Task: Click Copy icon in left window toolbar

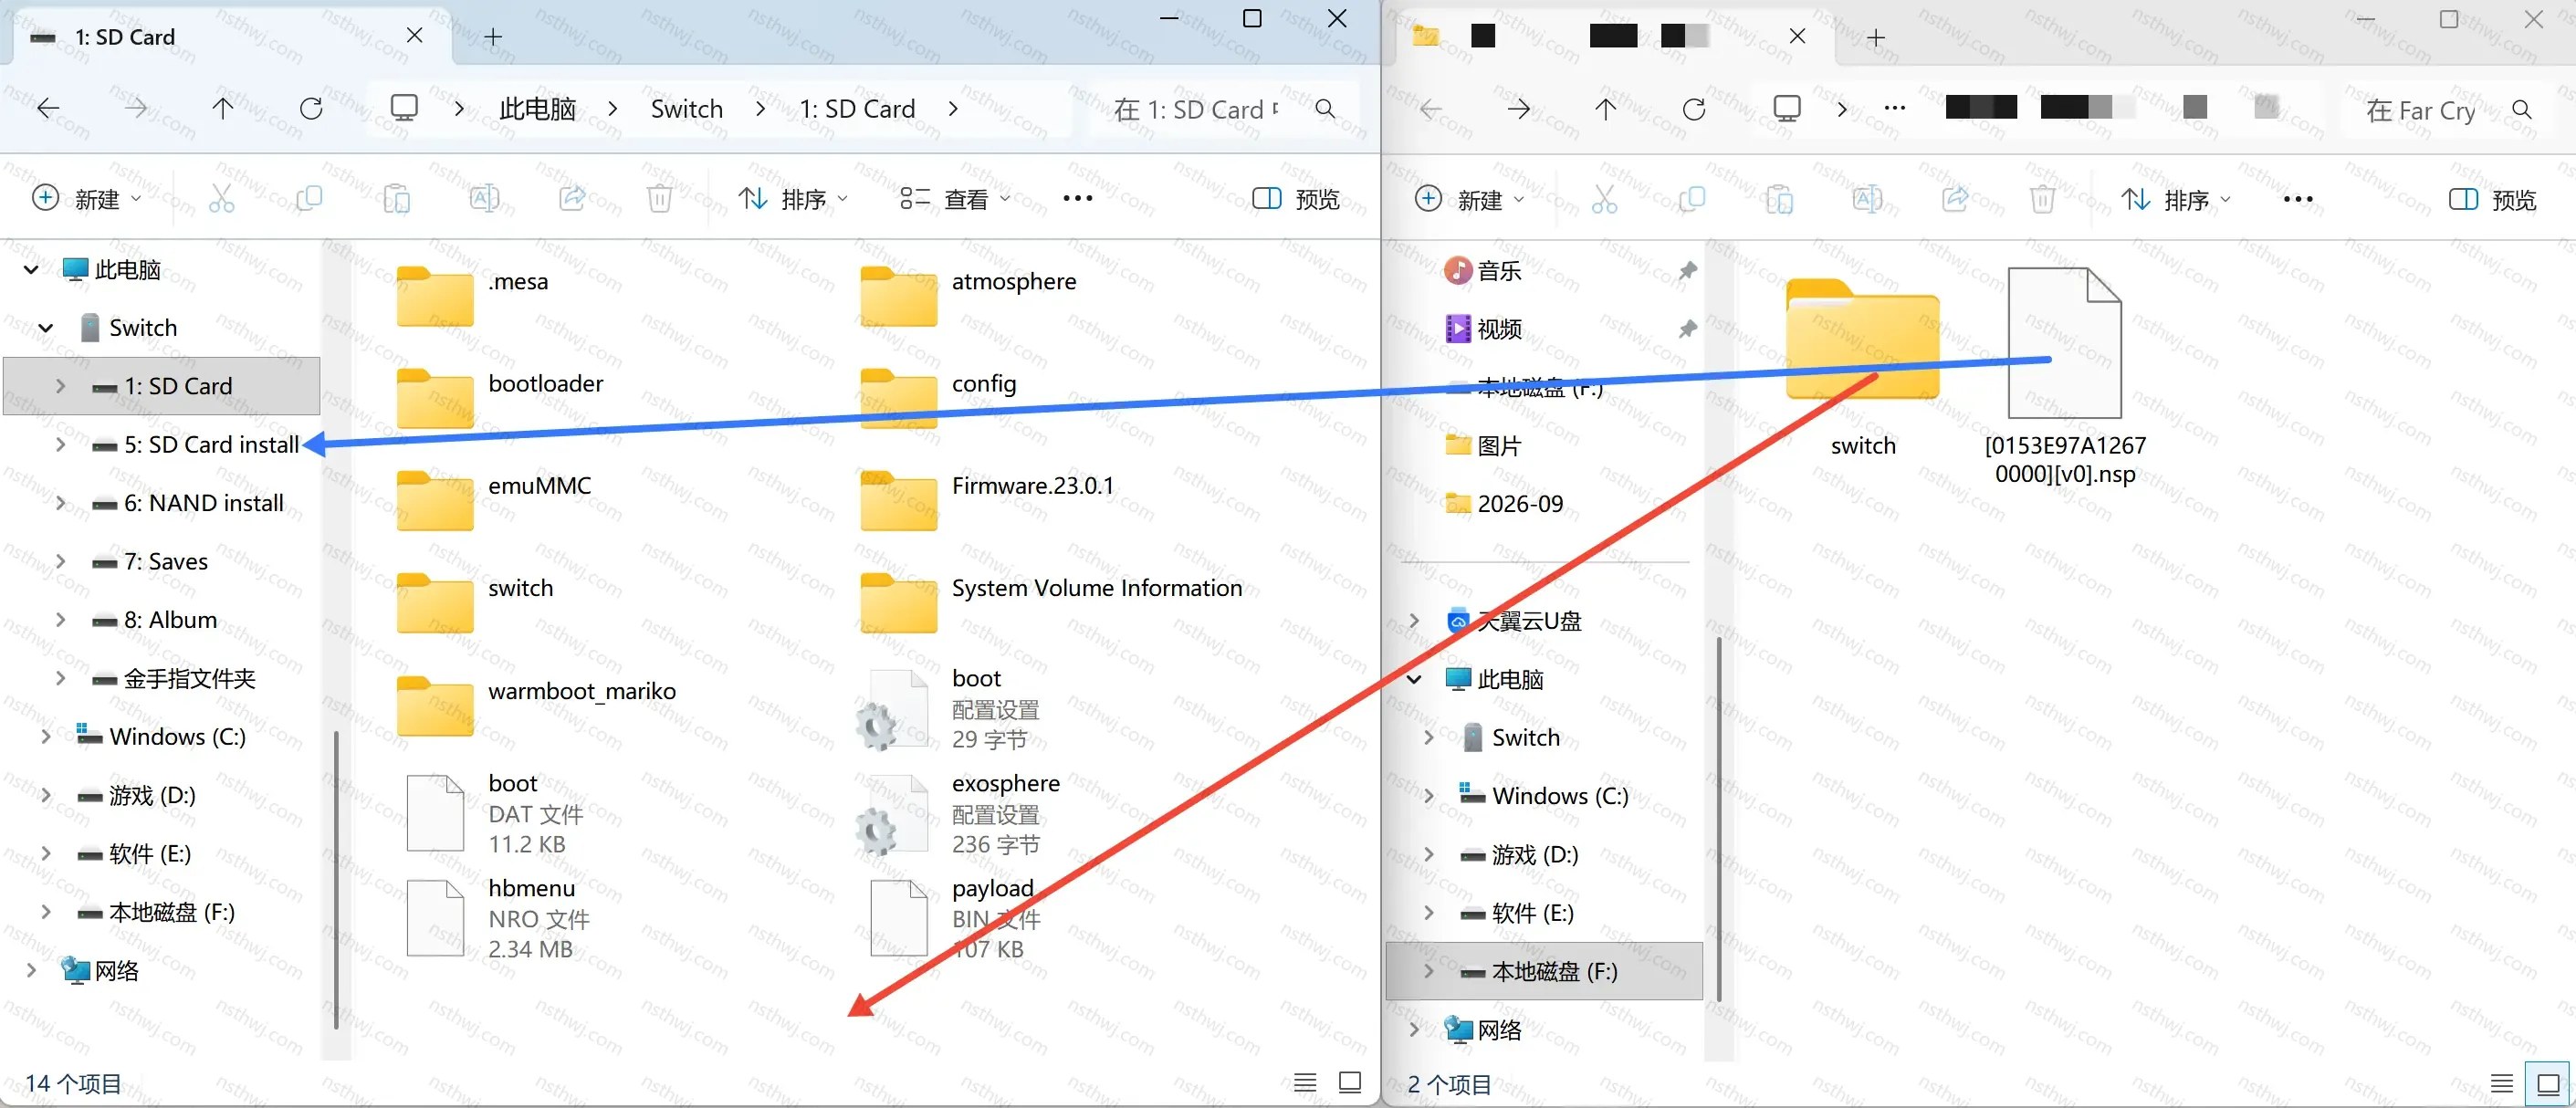Action: click(x=309, y=199)
